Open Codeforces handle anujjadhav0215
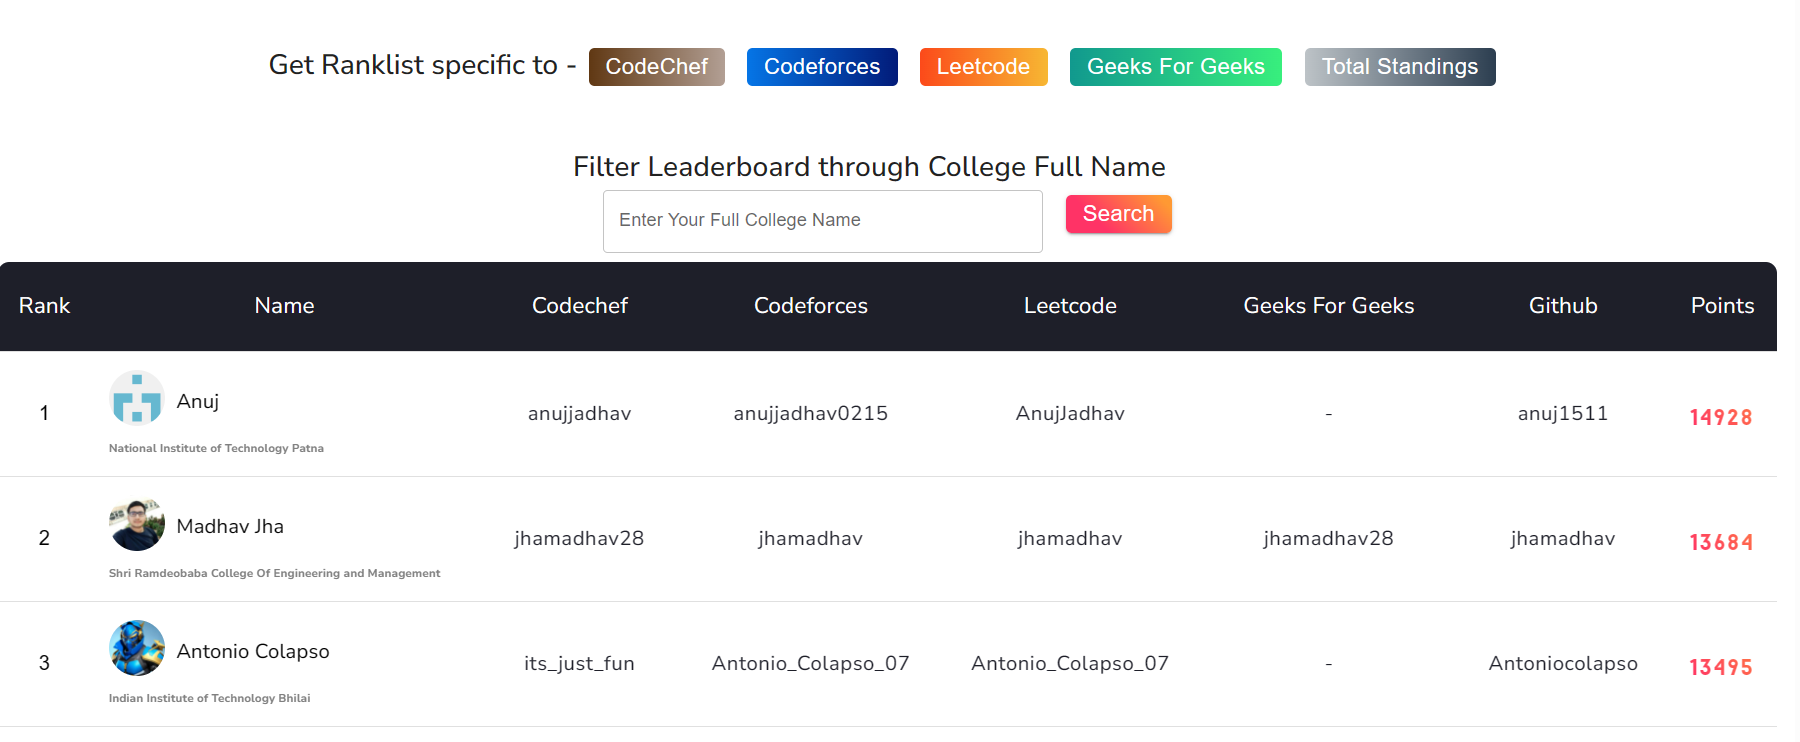 (x=811, y=413)
